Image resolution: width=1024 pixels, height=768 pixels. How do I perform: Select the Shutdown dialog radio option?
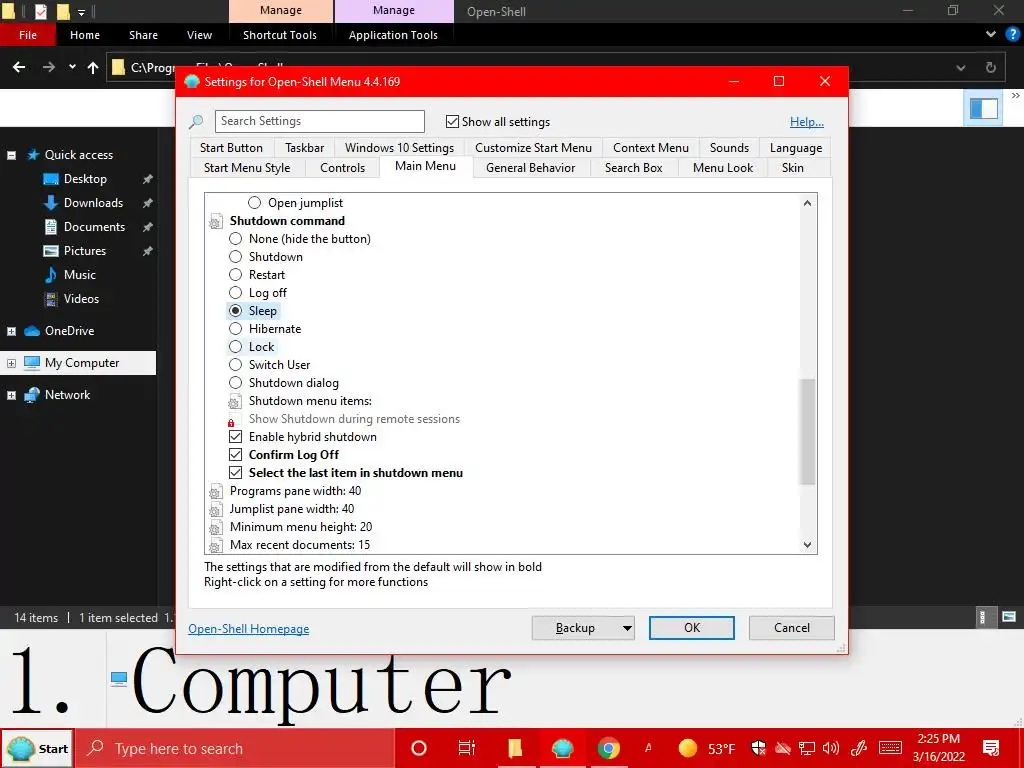point(235,383)
